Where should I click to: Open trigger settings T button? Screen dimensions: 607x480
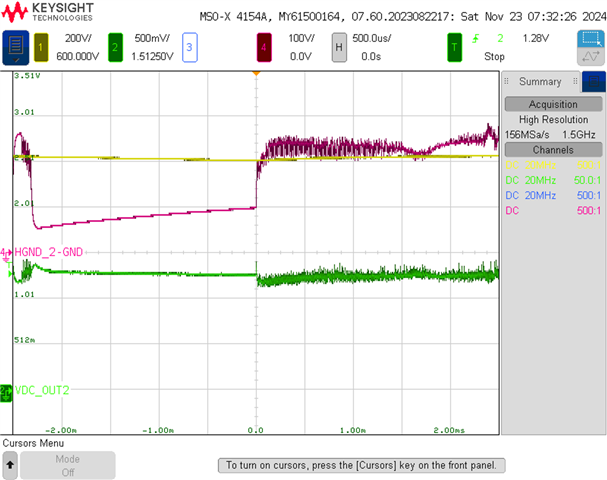[454, 48]
